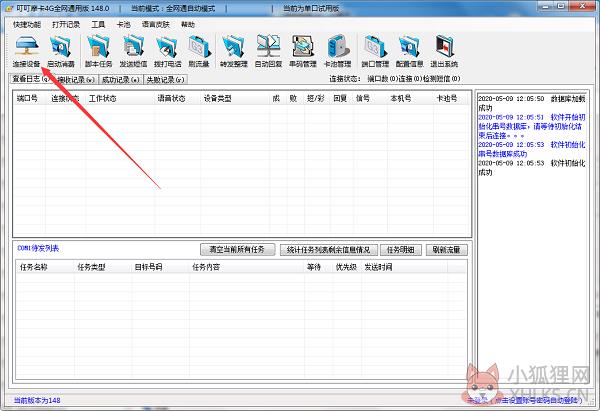600x411 pixels.
Task: Click the 回复 column header
Action: 340,98
